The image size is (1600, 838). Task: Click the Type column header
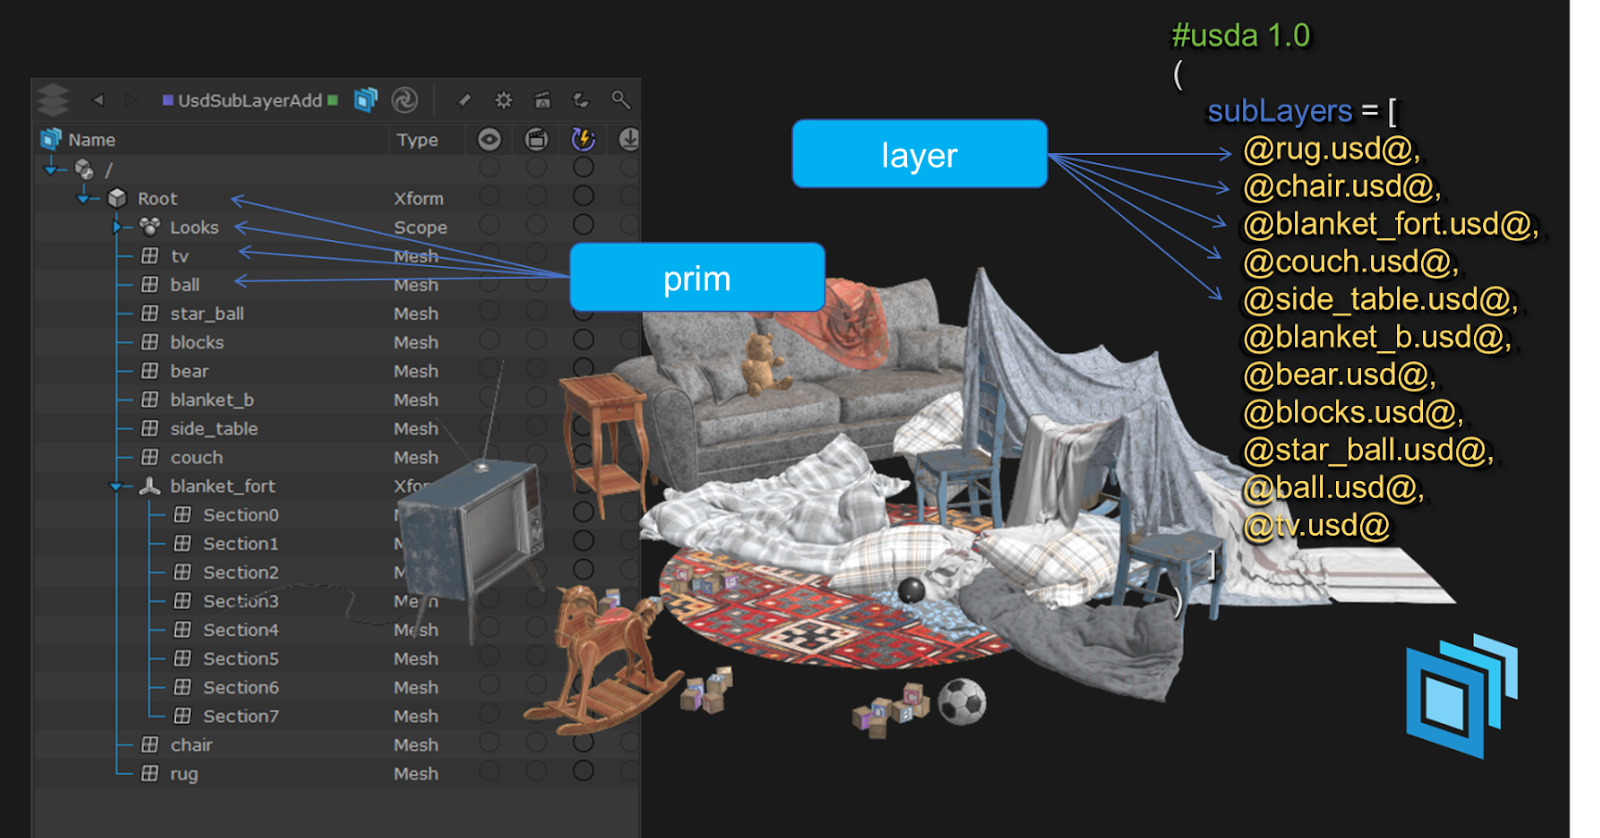tap(417, 140)
